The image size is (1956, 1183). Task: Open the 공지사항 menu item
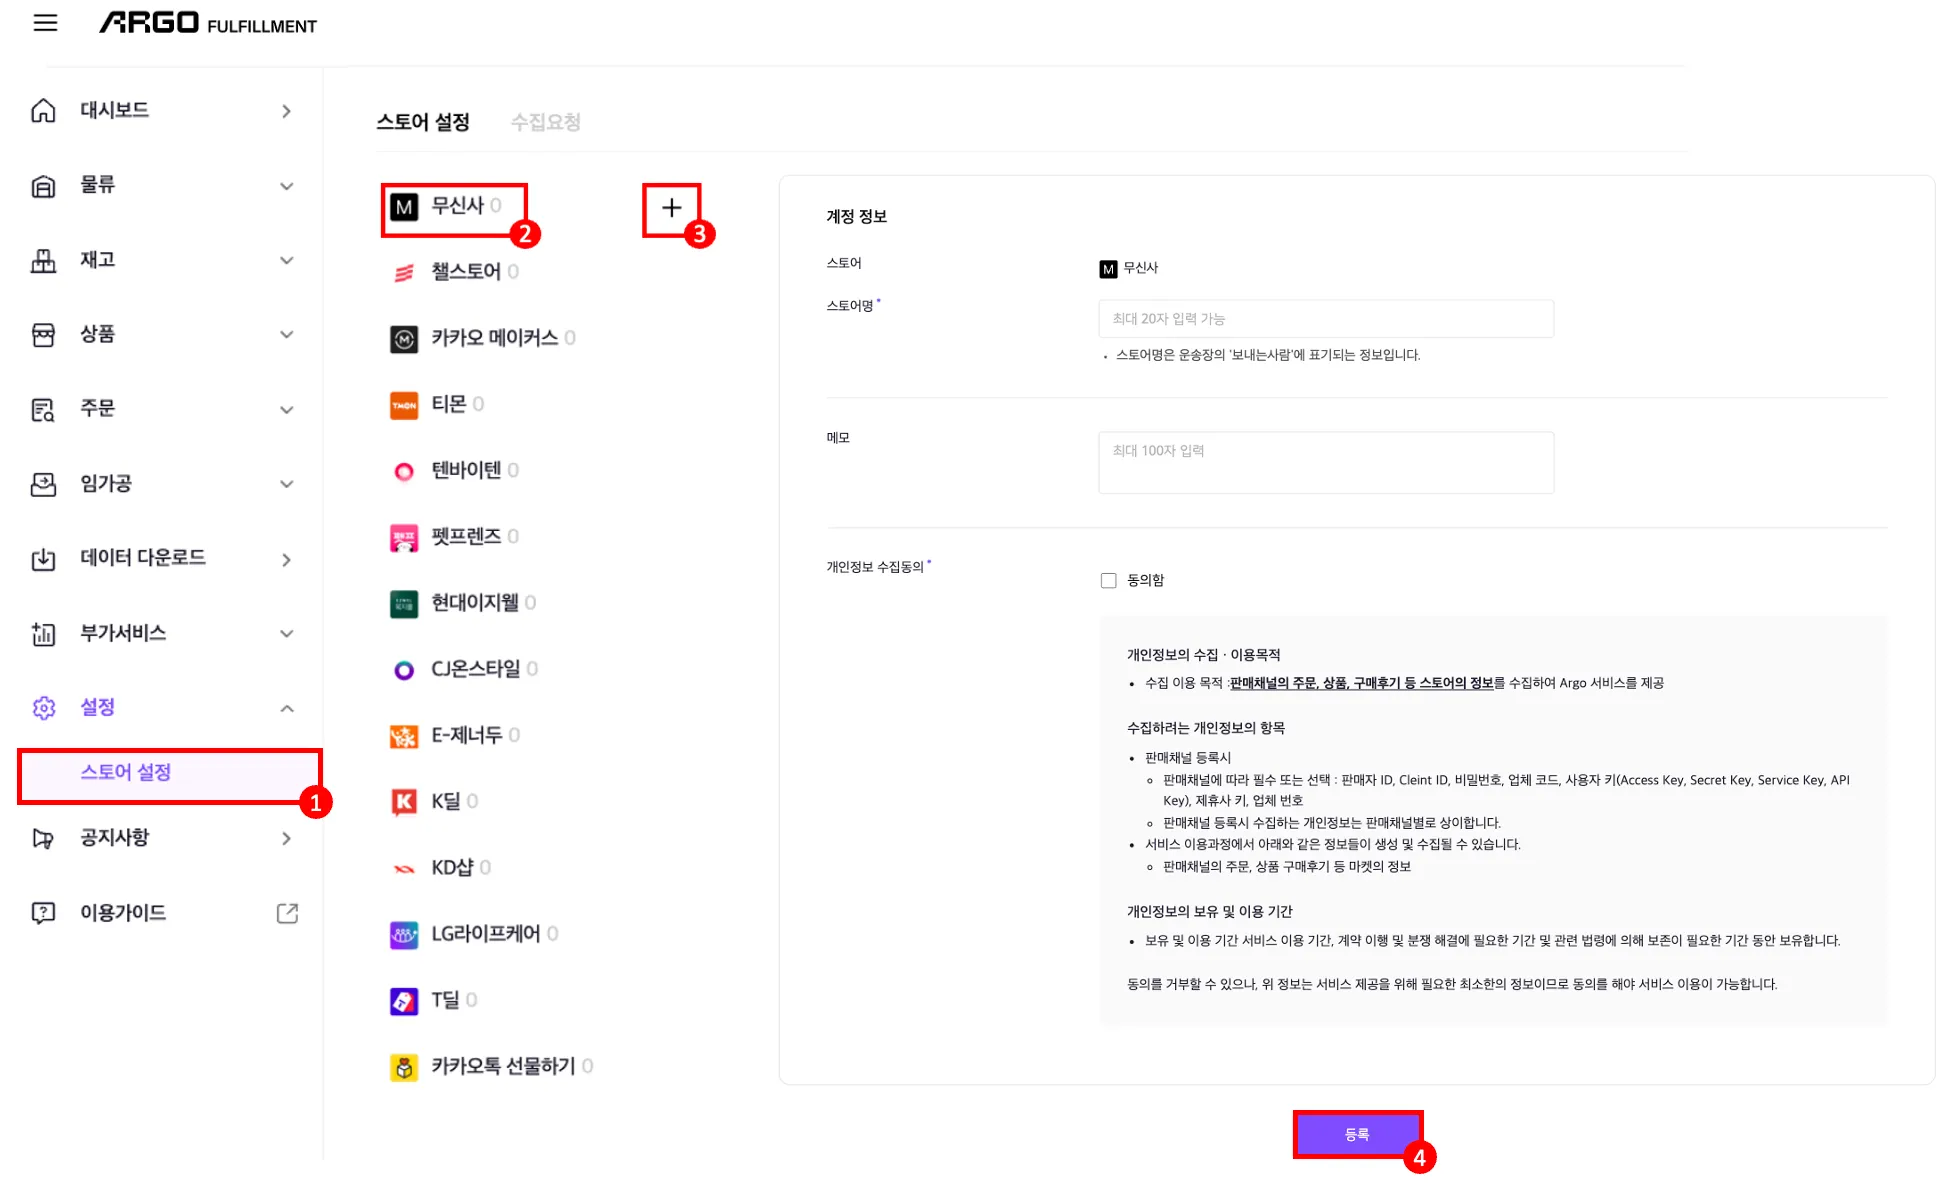pos(114,838)
